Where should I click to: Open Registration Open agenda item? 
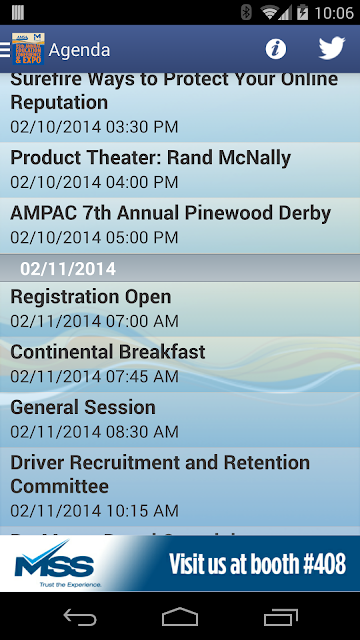(x=180, y=309)
